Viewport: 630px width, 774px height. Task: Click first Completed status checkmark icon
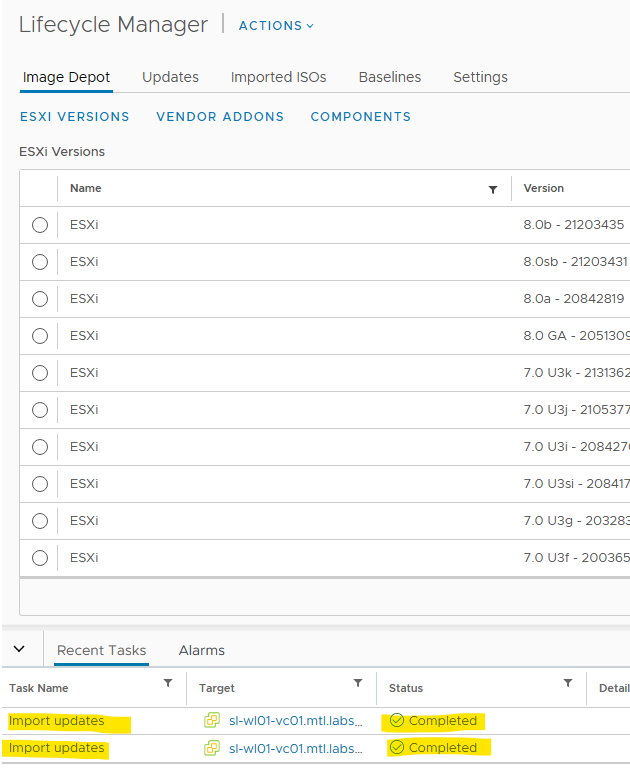[397, 720]
